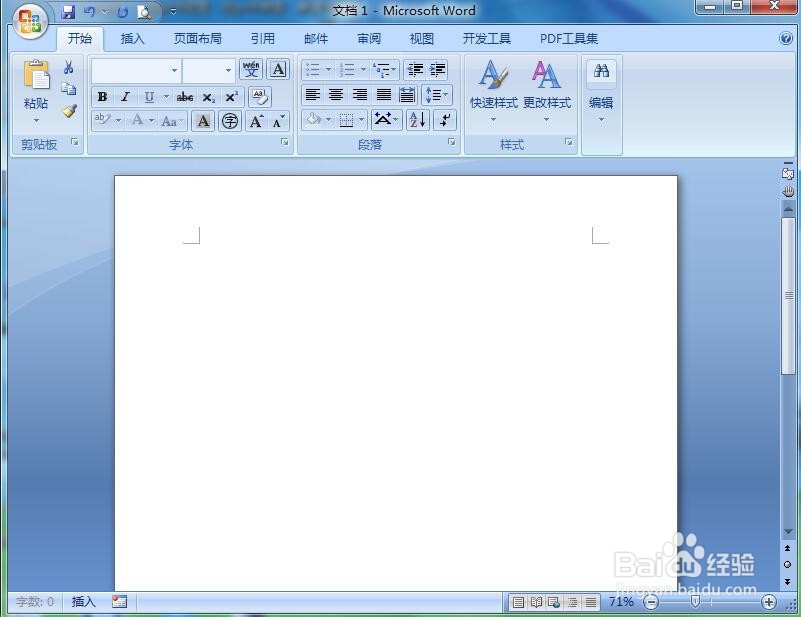Open borders dropdown

click(x=361, y=121)
